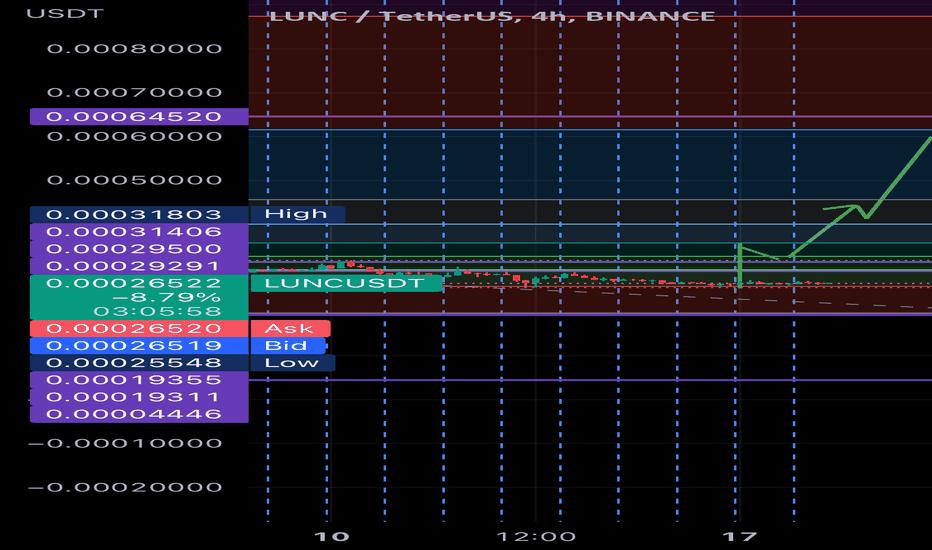Click the LUNCUSDT symbol tag
Screen dimensions: 932x550
346,283
